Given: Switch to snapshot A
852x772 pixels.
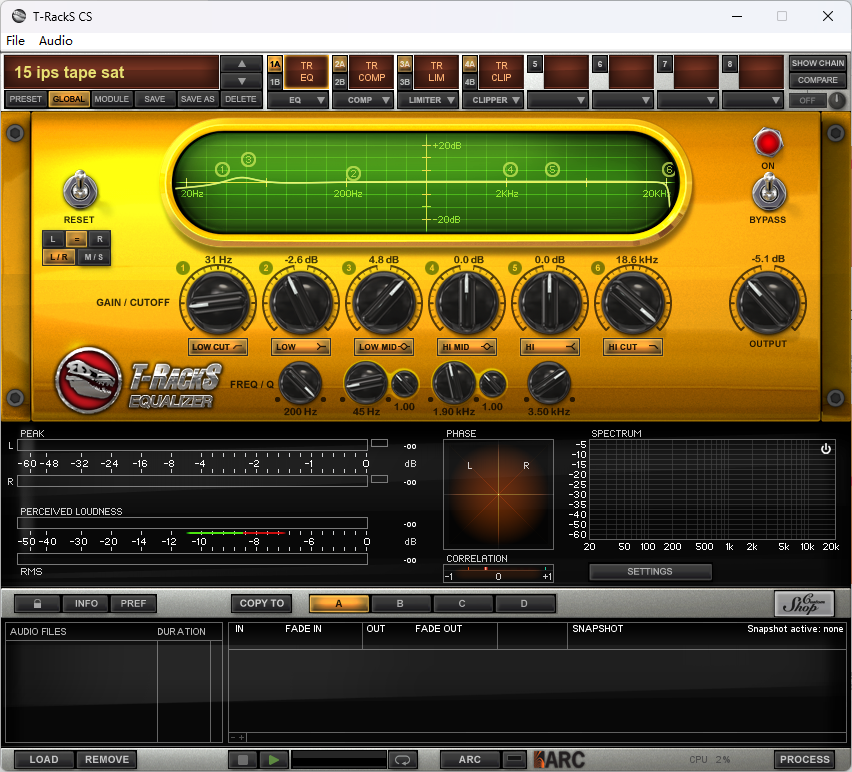Looking at the screenshot, I should click(339, 603).
